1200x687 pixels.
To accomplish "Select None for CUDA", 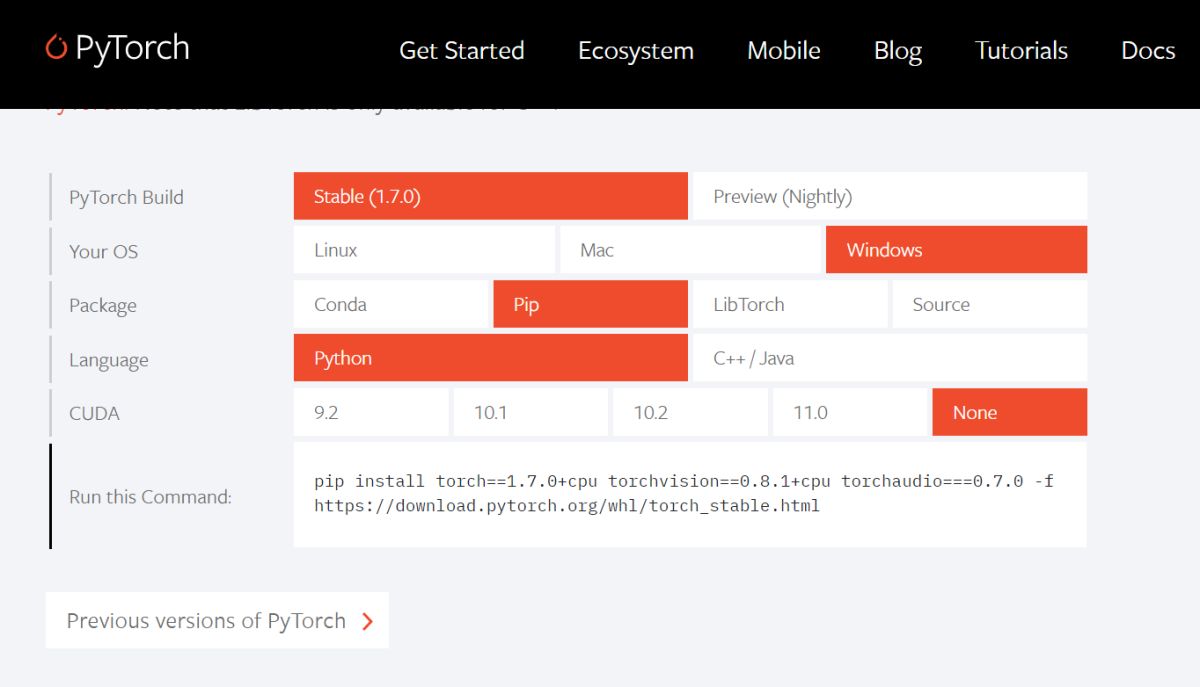I will (1010, 412).
